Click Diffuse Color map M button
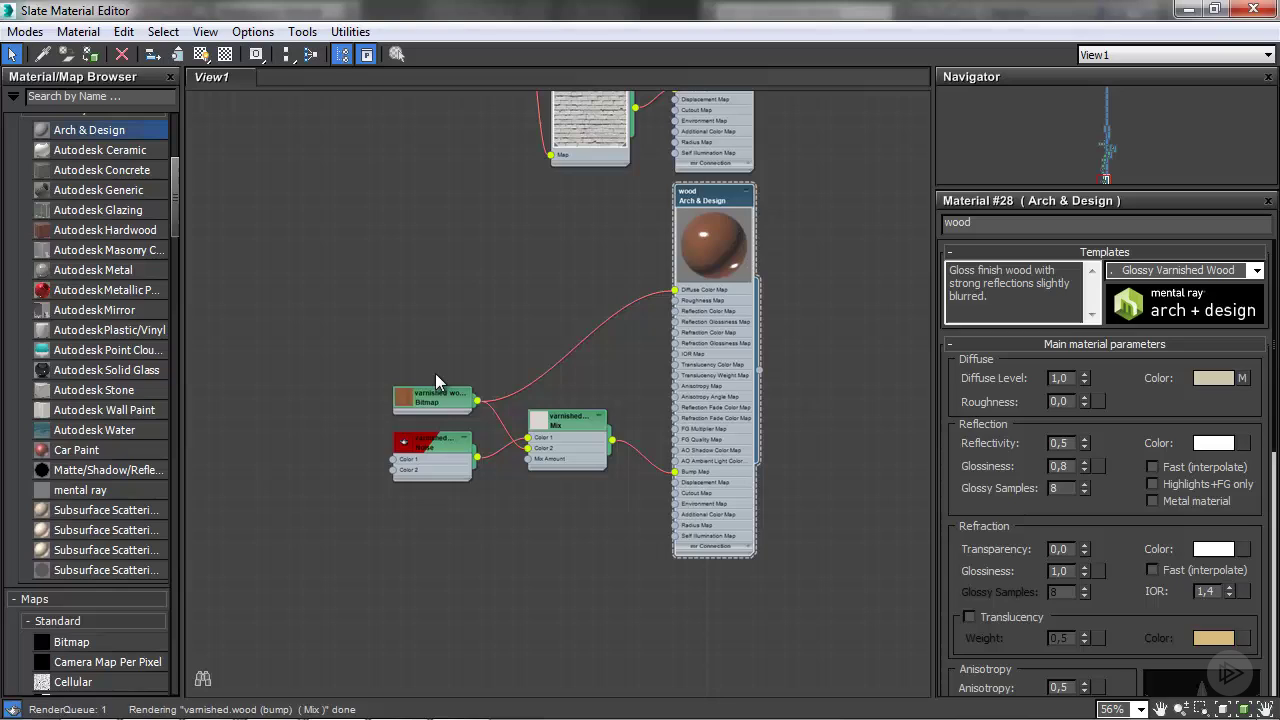 click(1242, 378)
